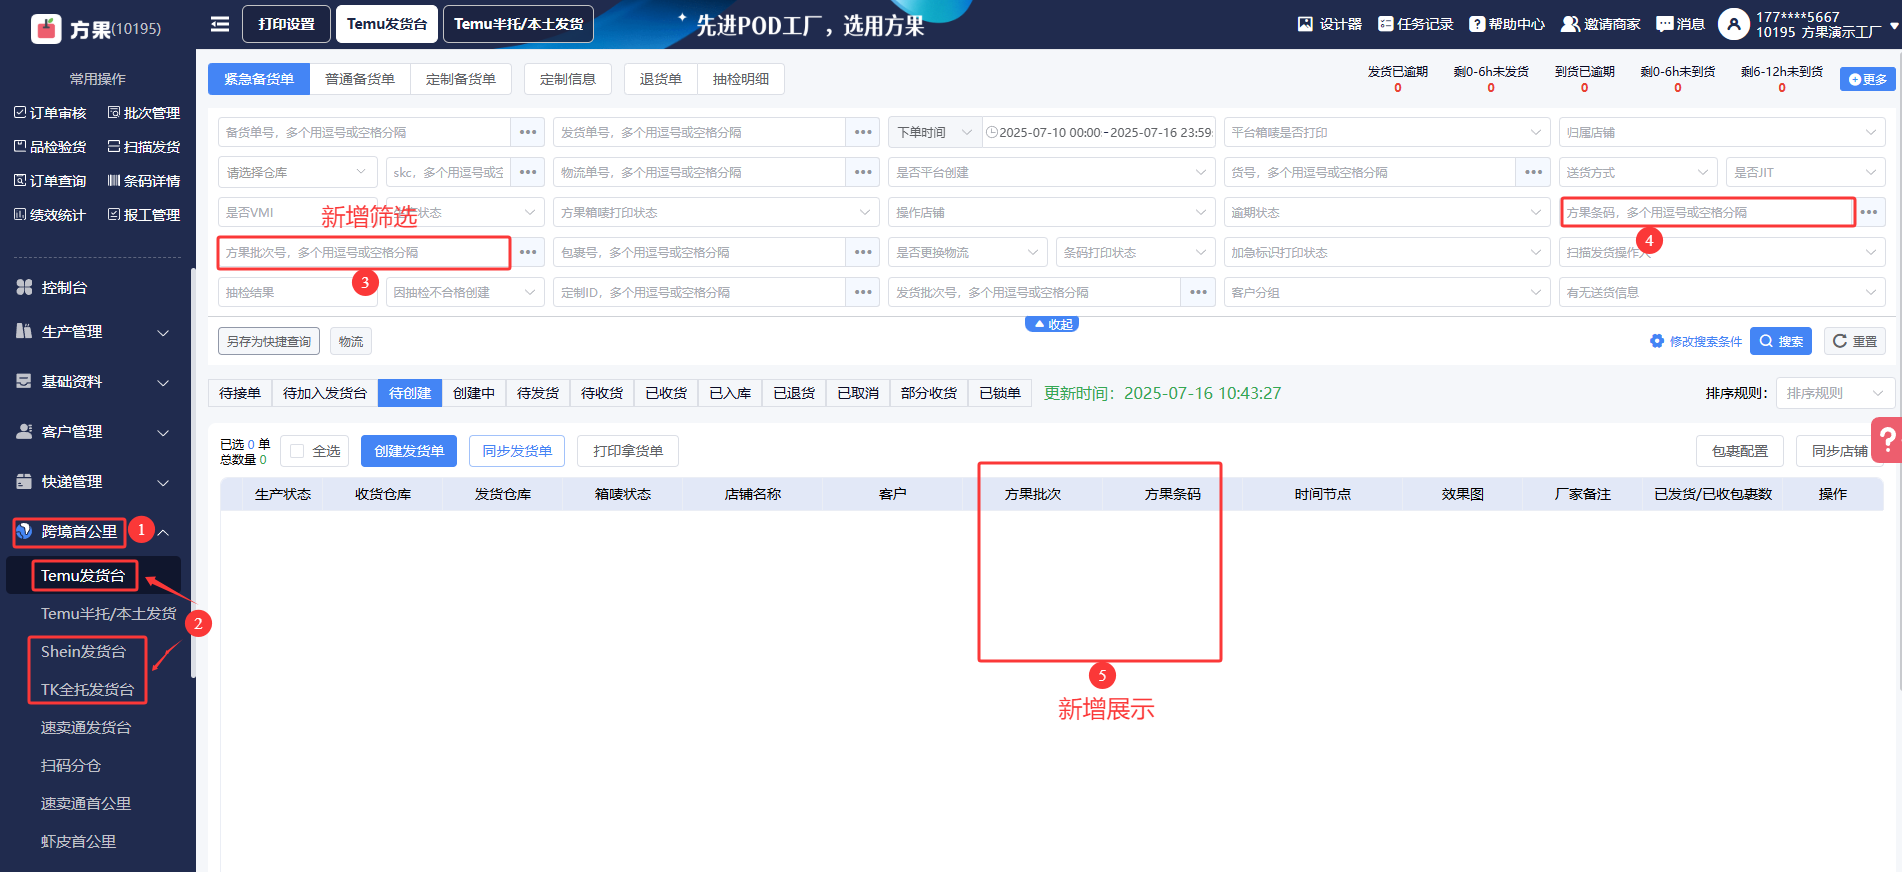Image resolution: width=1902 pixels, height=872 pixels.
Task: Click the 方果批次号 input field
Action: pyautogui.click(x=364, y=252)
